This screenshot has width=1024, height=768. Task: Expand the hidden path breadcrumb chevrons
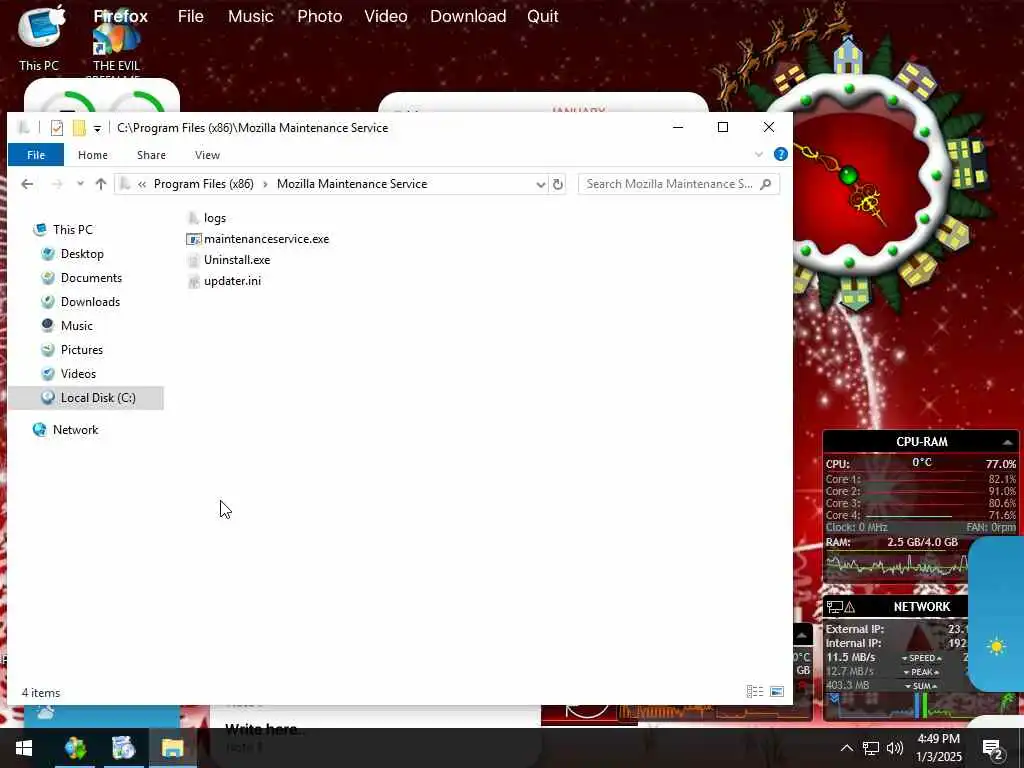coord(142,184)
